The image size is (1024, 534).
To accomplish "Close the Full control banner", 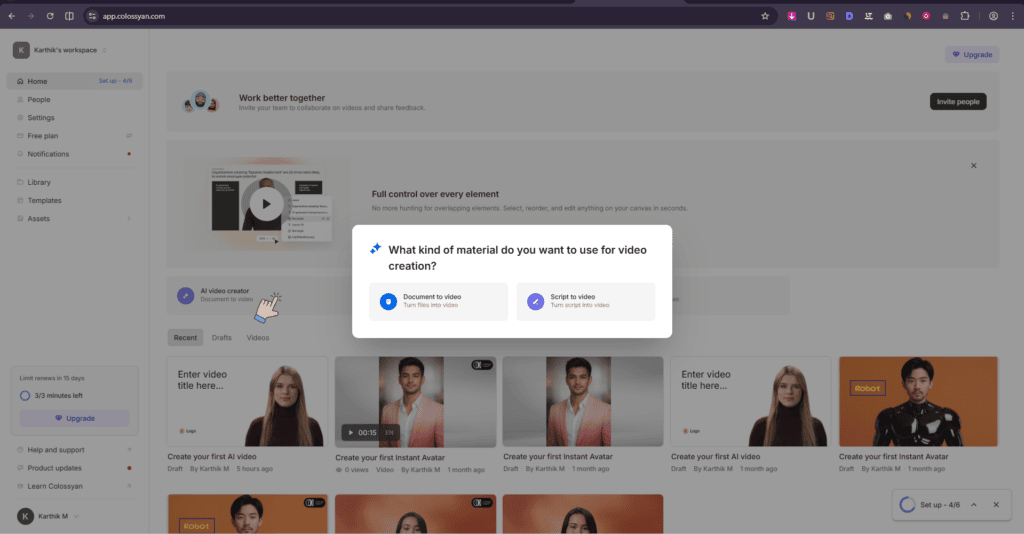I will pos(973,166).
